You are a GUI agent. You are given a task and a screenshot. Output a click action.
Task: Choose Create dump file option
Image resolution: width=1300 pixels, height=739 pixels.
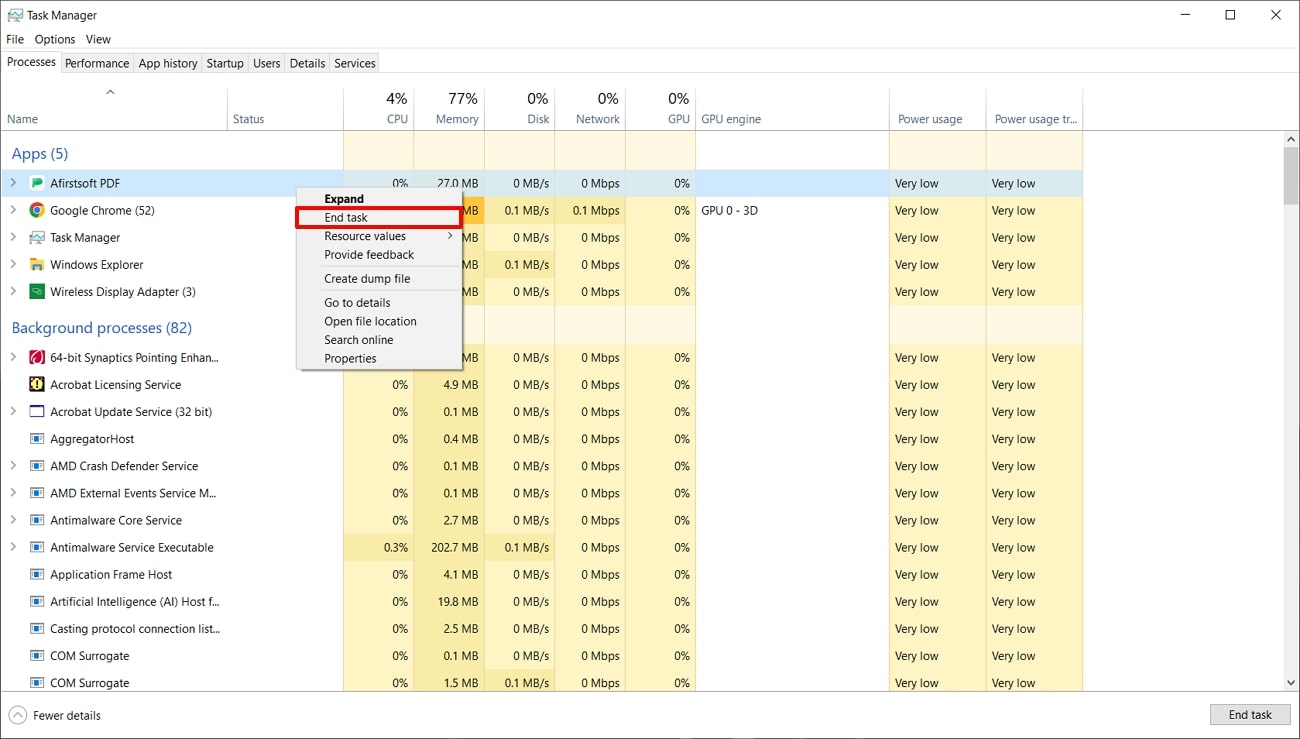(379, 278)
